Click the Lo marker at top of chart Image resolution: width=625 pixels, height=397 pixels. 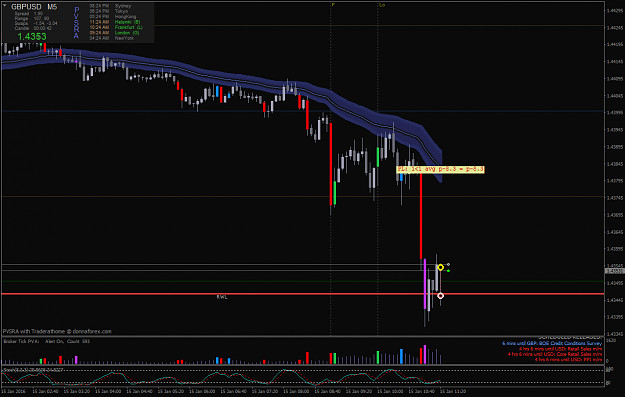[382, 5]
